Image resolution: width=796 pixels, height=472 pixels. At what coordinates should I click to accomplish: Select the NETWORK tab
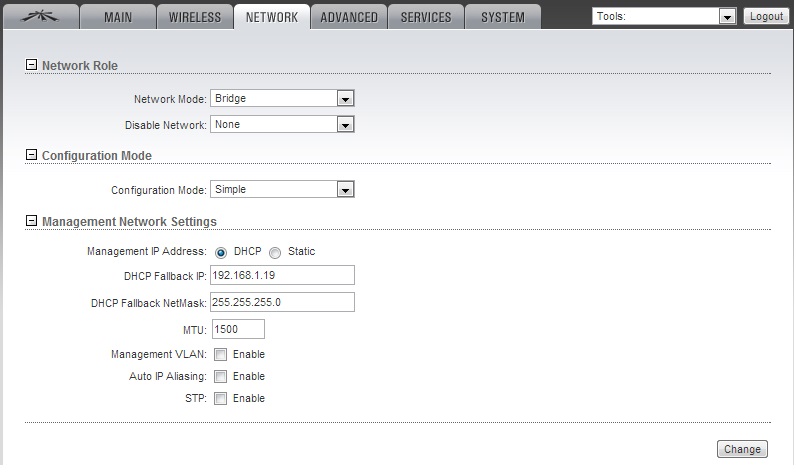pyautogui.click(x=272, y=17)
